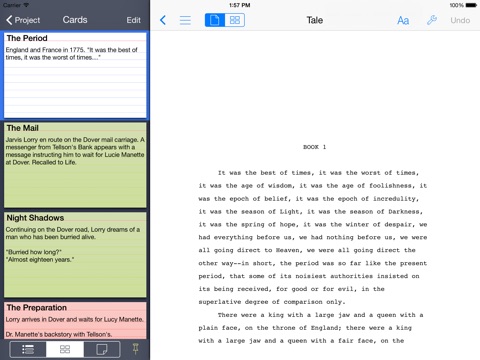
Task: Open the Aa font settings
Action: pyautogui.click(x=403, y=20)
